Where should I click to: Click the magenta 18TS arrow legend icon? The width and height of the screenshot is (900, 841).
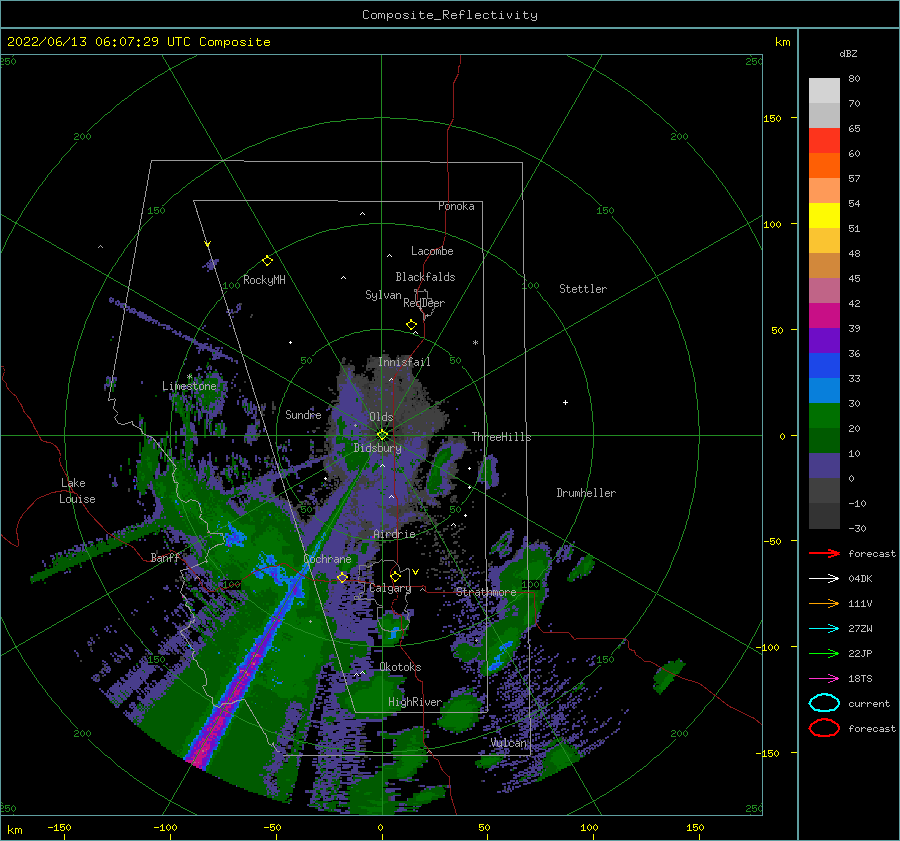tap(824, 679)
